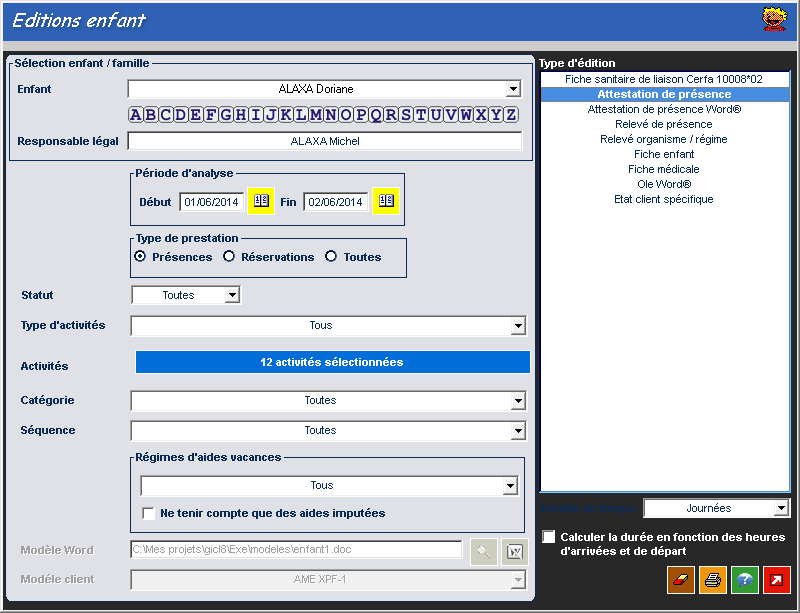Open the Type d'activités dropdown
800x613 pixels.
(517, 325)
